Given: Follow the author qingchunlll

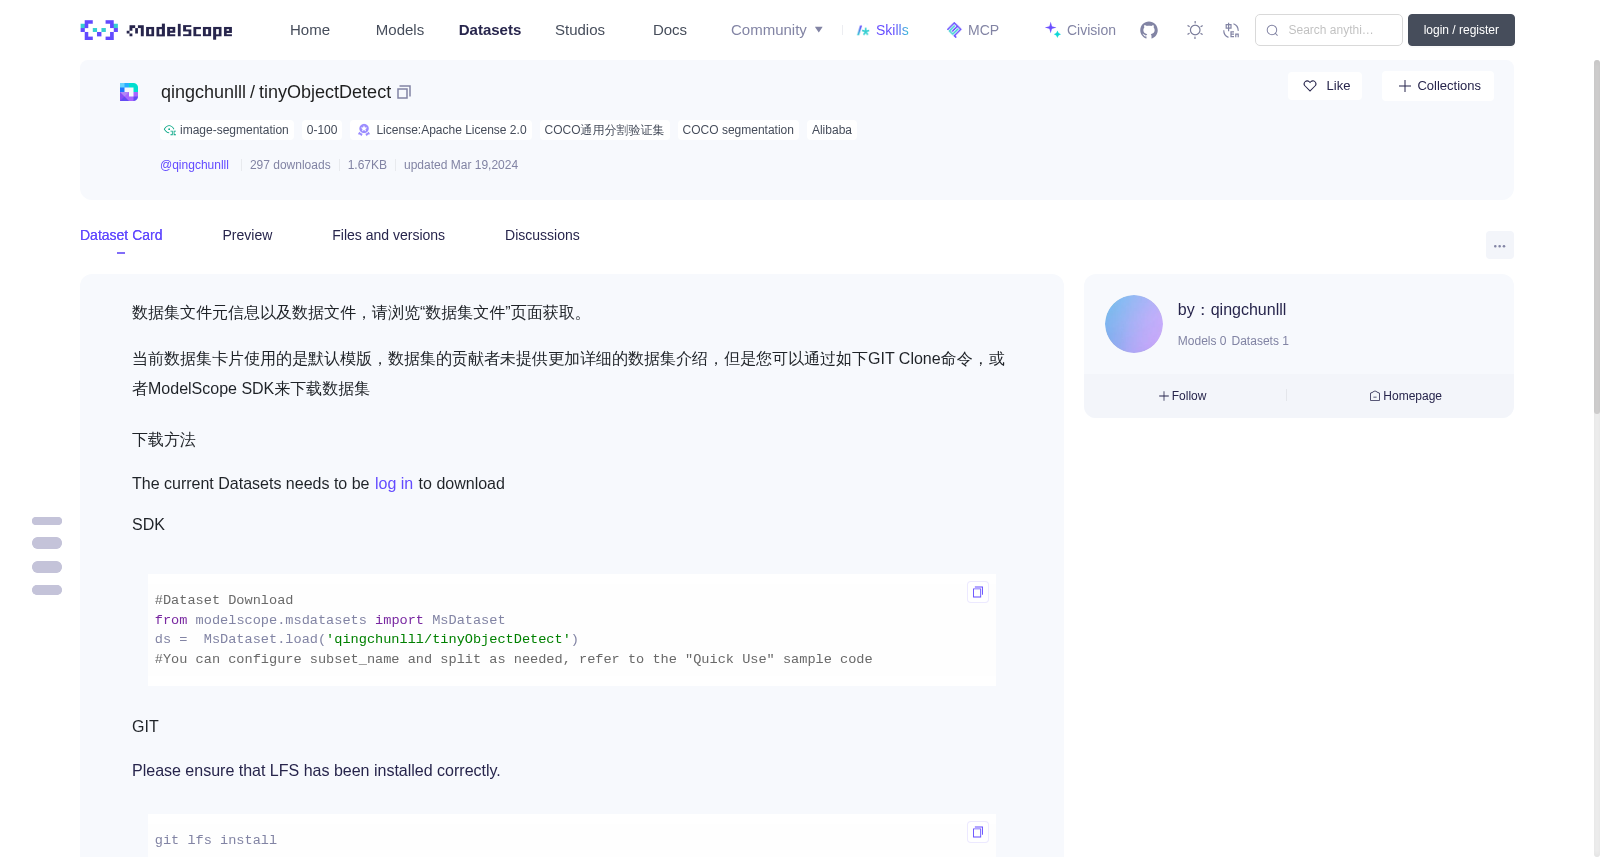Looking at the screenshot, I should tap(1182, 396).
